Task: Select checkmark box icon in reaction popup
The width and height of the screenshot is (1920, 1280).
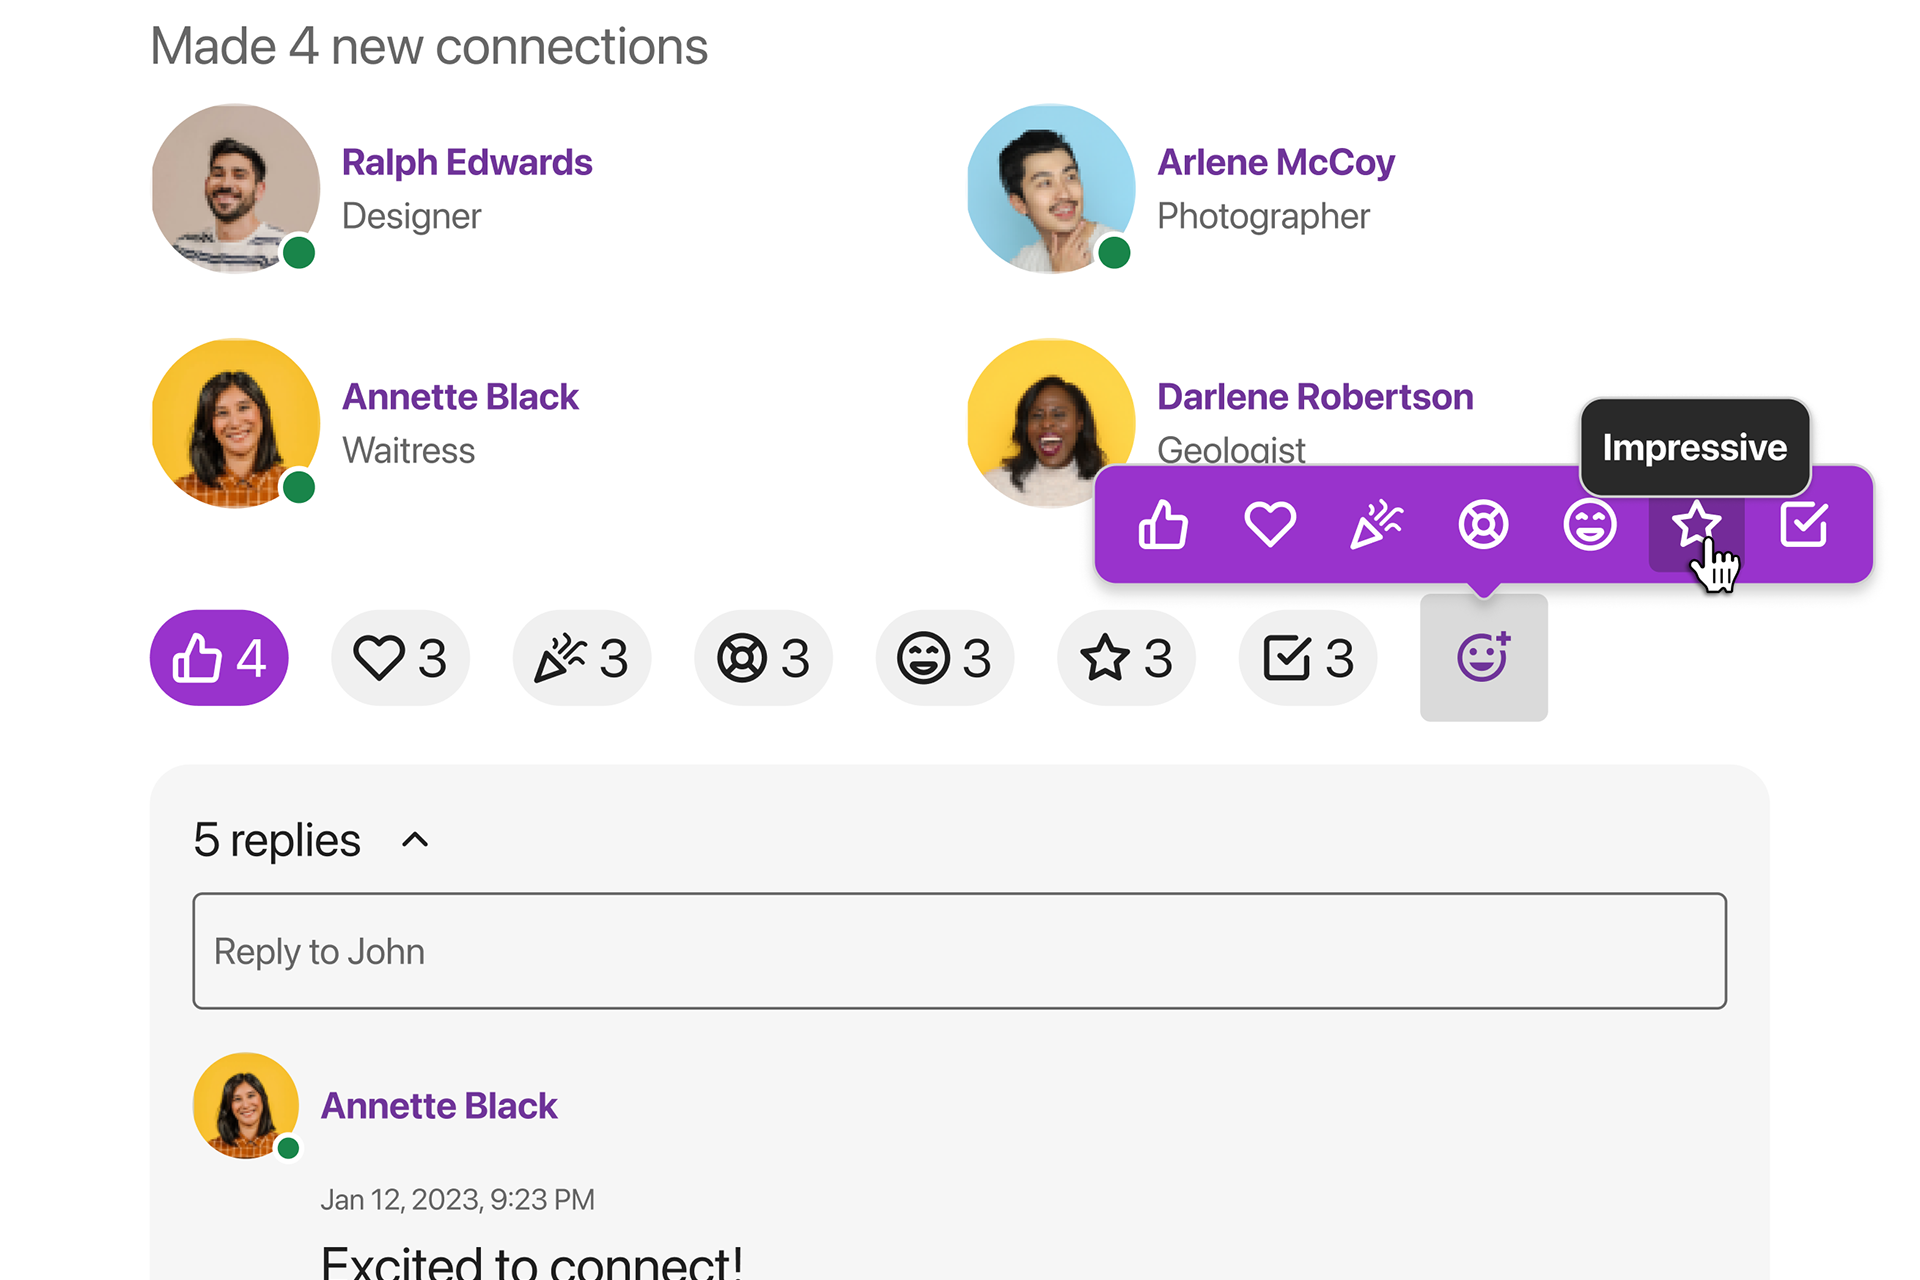Action: [1804, 524]
